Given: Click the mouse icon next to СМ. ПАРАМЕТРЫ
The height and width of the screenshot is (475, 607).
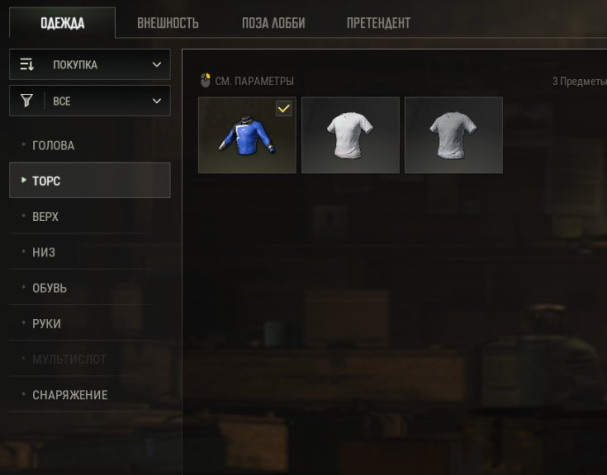Looking at the screenshot, I should point(206,81).
